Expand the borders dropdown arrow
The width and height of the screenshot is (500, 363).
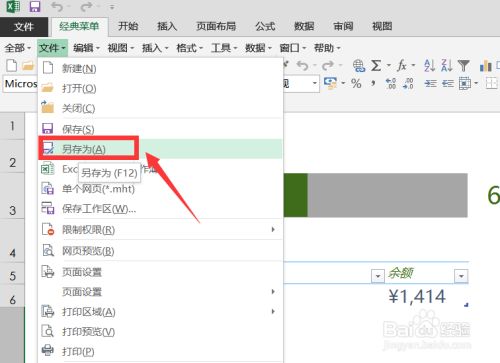pyautogui.click(x=476, y=83)
